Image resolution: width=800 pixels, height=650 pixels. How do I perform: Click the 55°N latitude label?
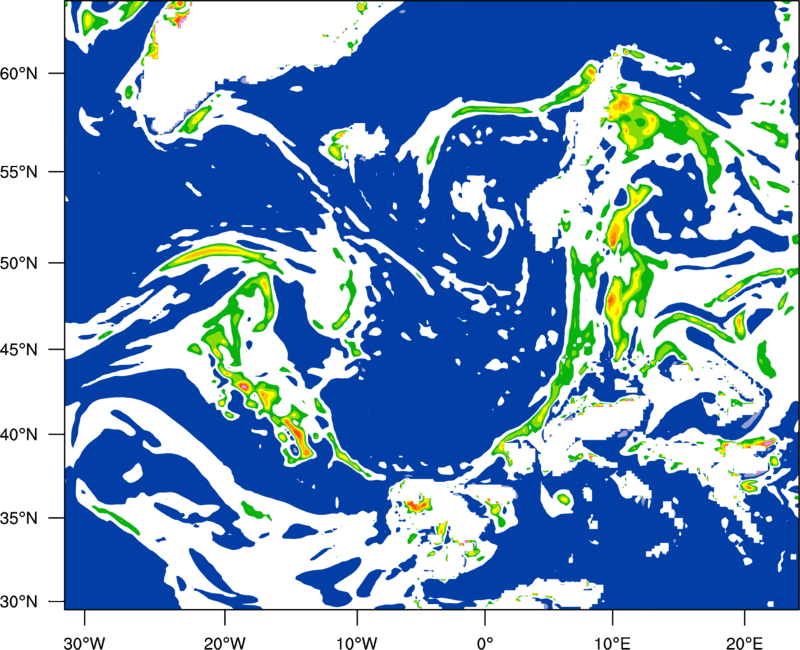[19, 172]
